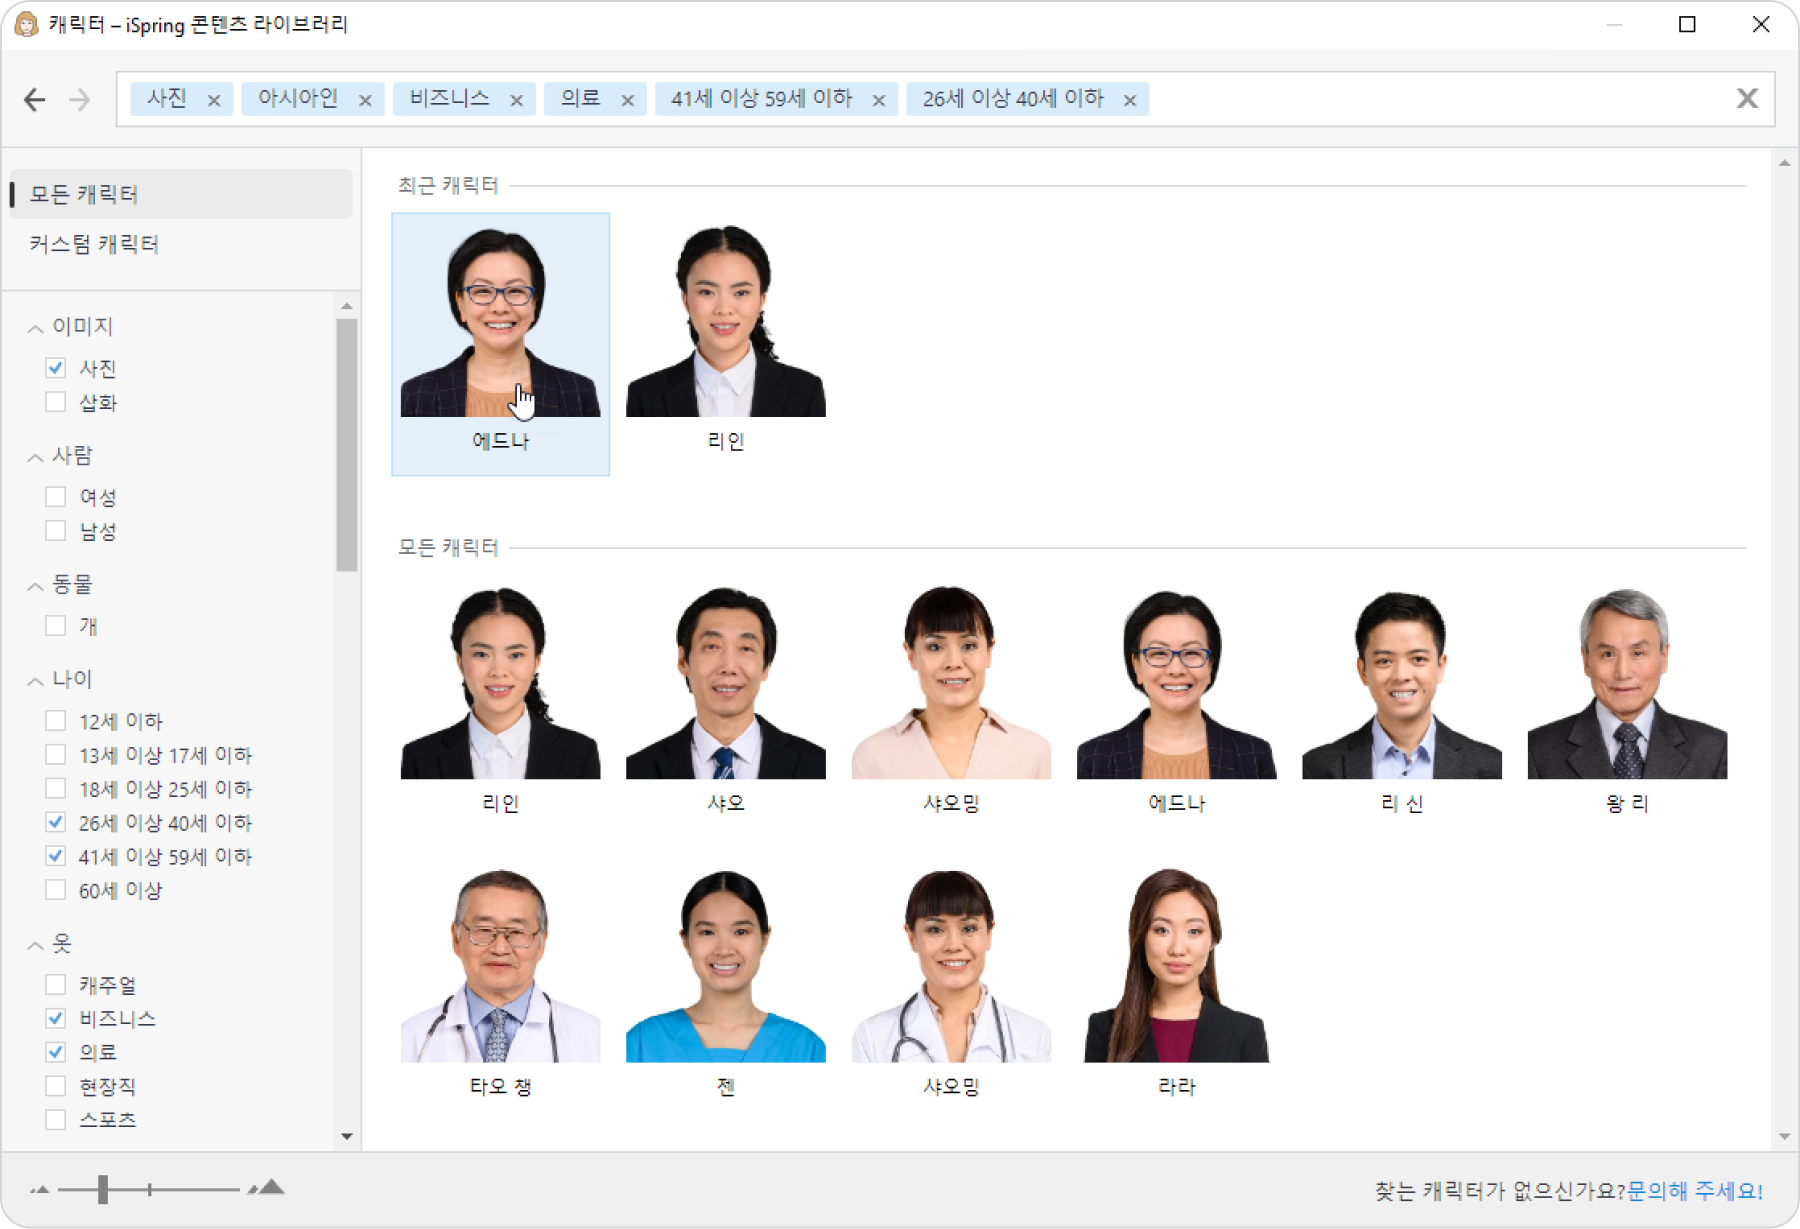Select the 모든 캐릭터 tab
The height and width of the screenshot is (1229, 1800).
click(x=181, y=194)
